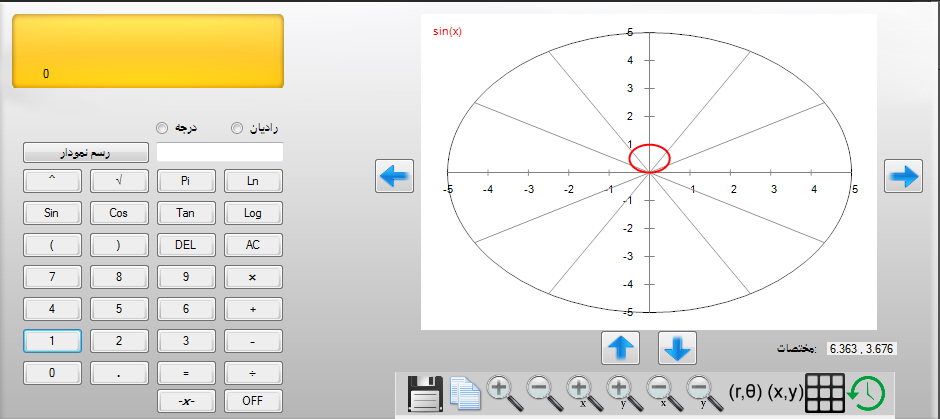
Task: Click the Log button
Action: coord(253,213)
